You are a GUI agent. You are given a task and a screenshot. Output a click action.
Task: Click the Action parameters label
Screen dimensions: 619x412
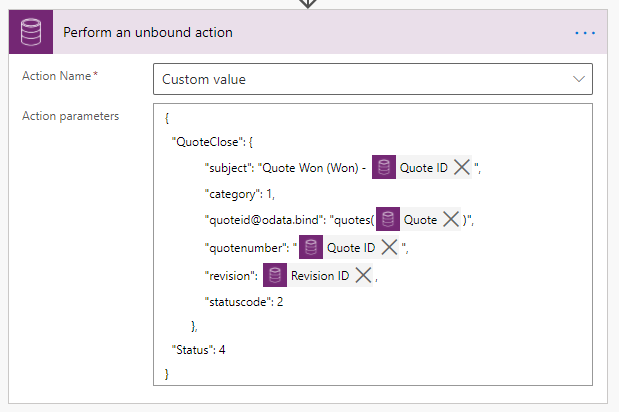click(71, 116)
